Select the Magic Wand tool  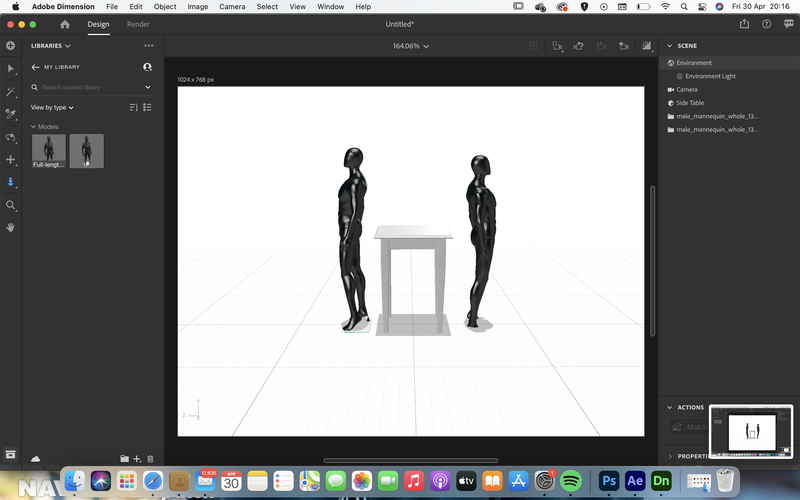click(10, 92)
